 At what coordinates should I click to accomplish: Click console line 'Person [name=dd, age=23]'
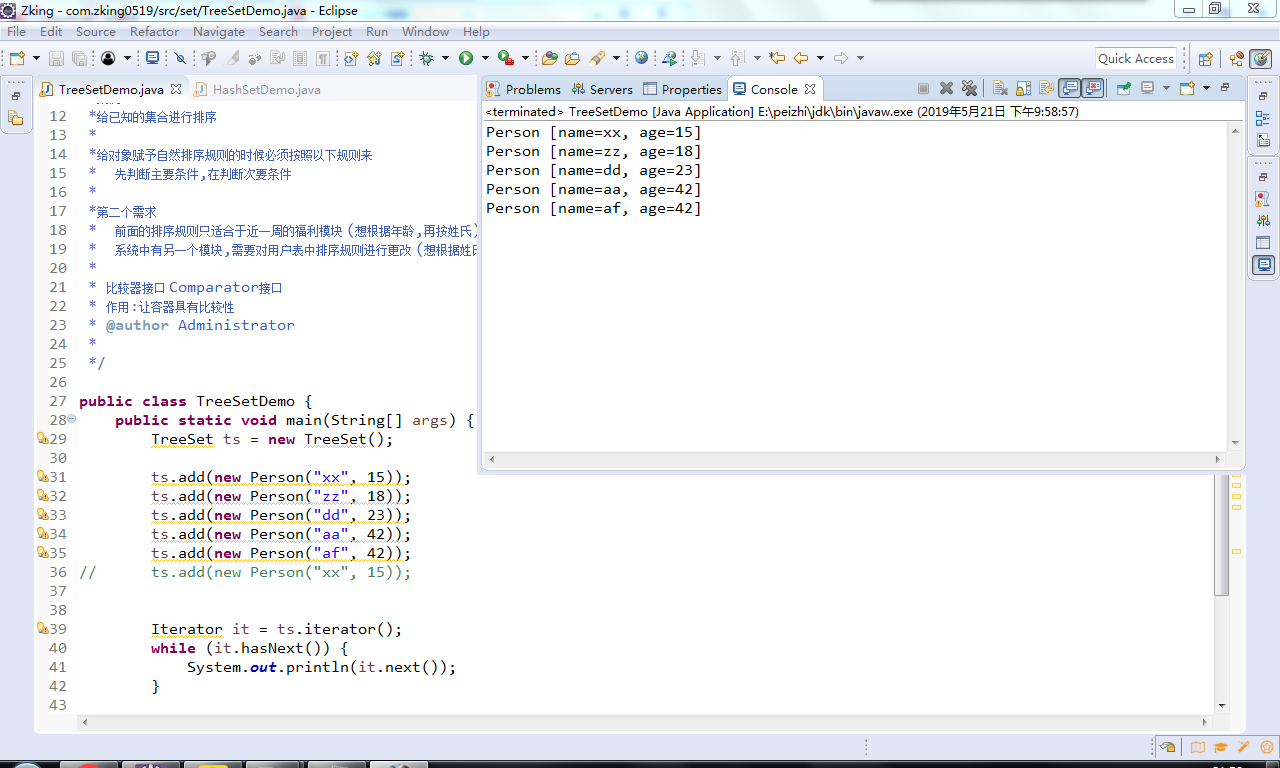pyautogui.click(x=594, y=170)
